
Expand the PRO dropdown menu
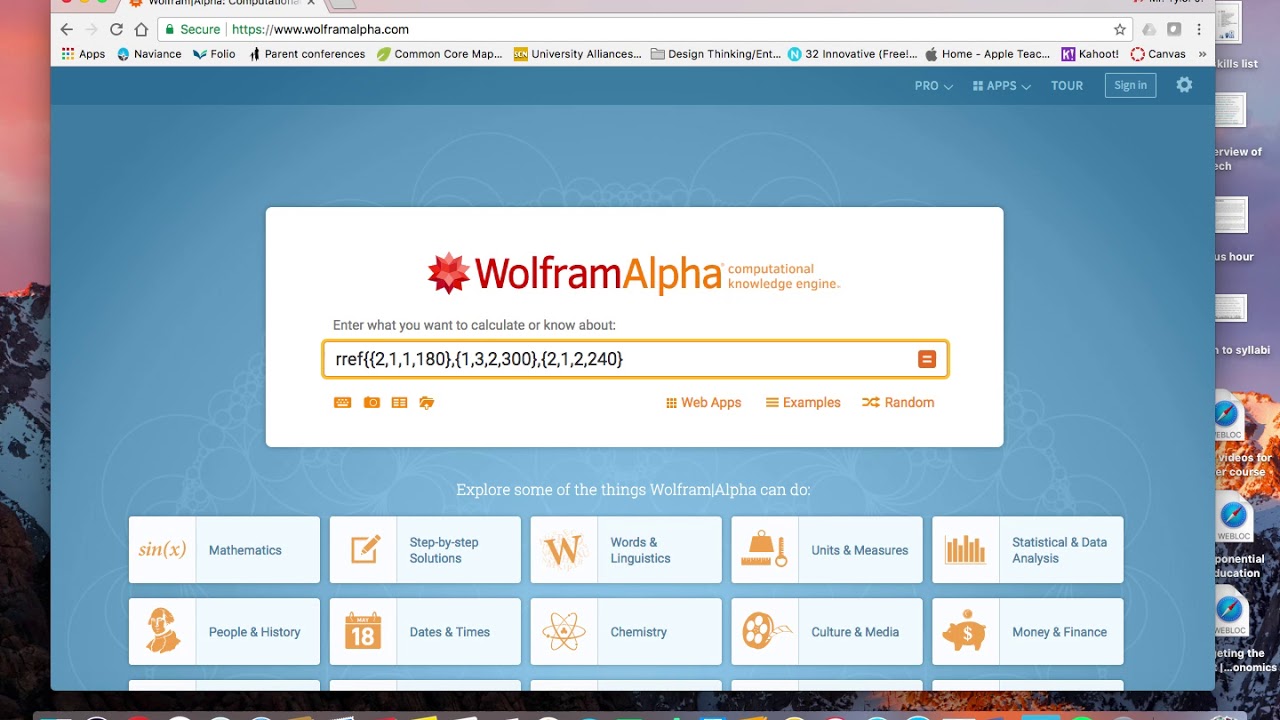933,86
